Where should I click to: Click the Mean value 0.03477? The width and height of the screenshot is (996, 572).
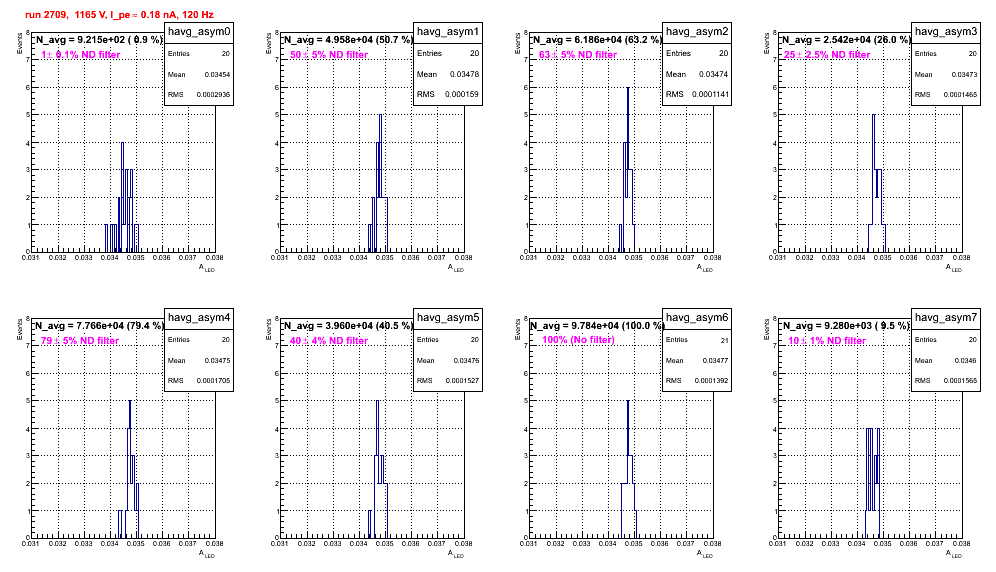715,360
